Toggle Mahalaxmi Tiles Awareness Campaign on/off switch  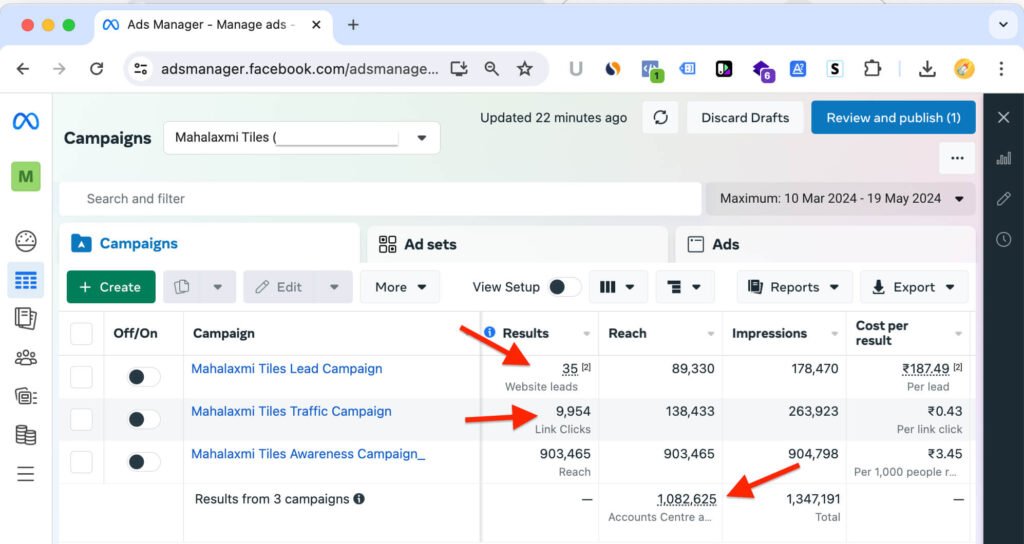[143, 462]
